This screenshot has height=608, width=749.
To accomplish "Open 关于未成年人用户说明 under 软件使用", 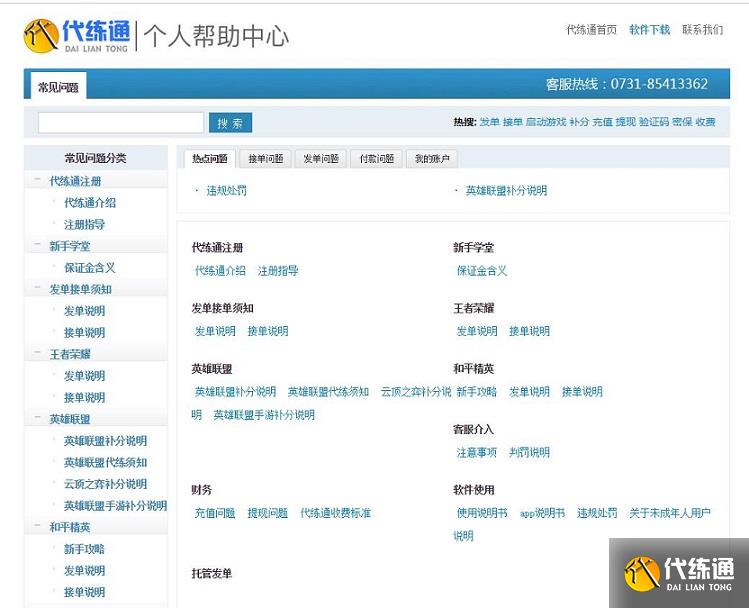I will click(670, 513).
